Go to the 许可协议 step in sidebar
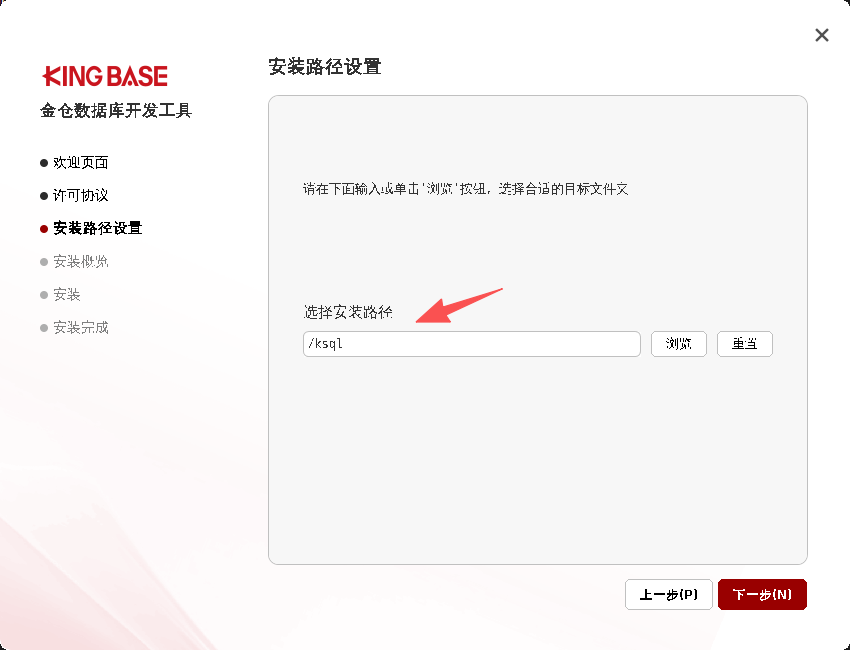The image size is (850, 650). coord(81,195)
